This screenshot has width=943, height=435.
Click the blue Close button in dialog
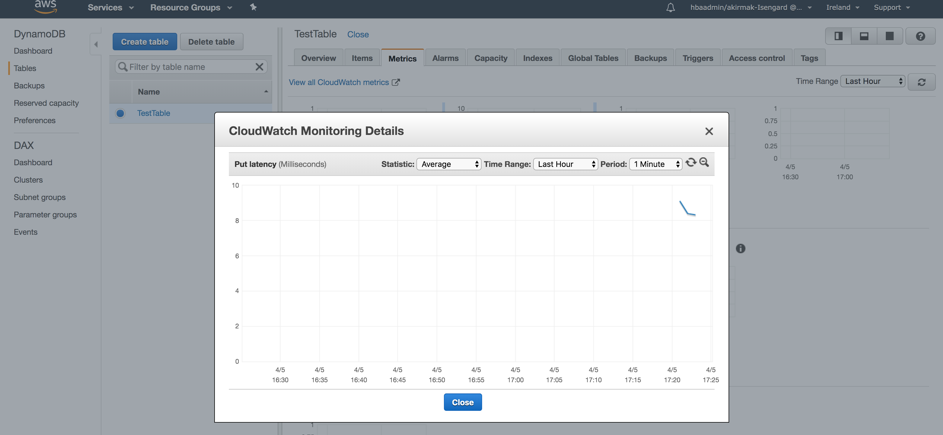(462, 403)
